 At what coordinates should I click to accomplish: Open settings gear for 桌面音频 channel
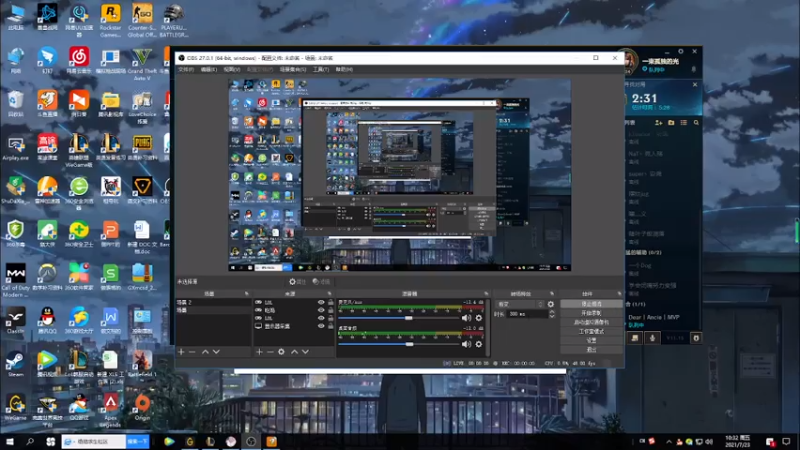[479, 344]
